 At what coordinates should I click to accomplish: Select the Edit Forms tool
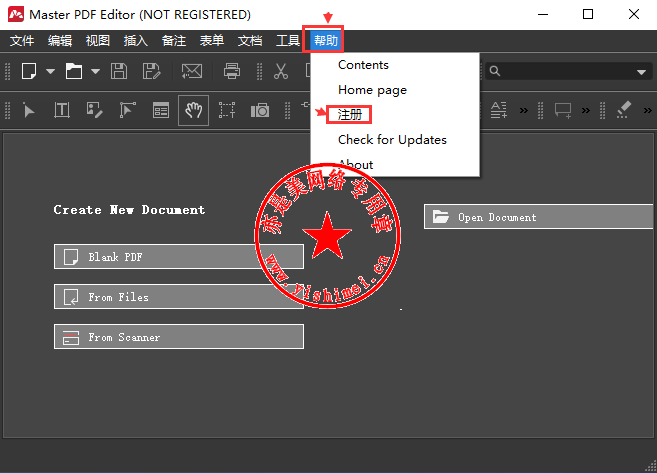click(x=161, y=111)
